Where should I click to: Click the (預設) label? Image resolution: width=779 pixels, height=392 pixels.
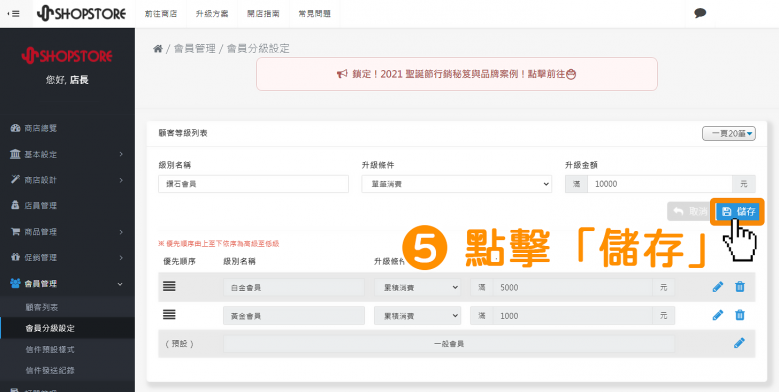coord(179,344)
